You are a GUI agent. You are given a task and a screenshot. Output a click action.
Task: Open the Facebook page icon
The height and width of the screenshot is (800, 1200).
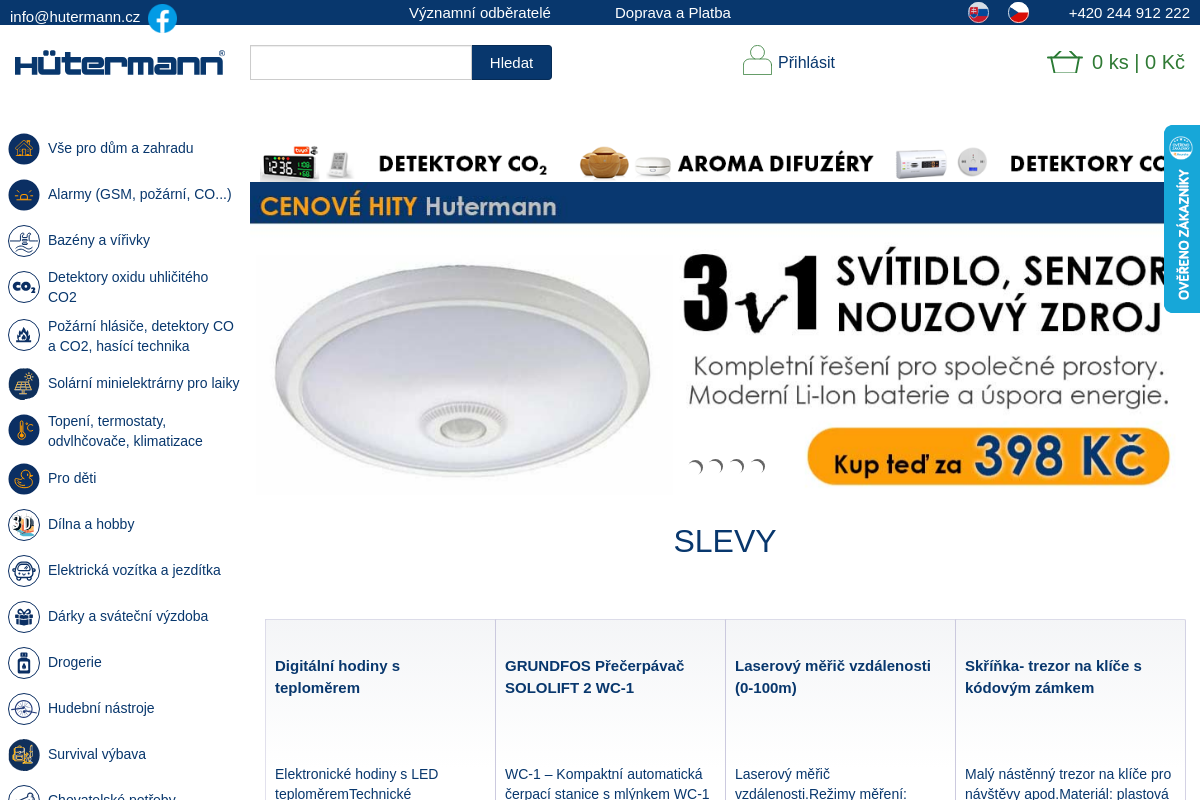(x=162, y=18)
